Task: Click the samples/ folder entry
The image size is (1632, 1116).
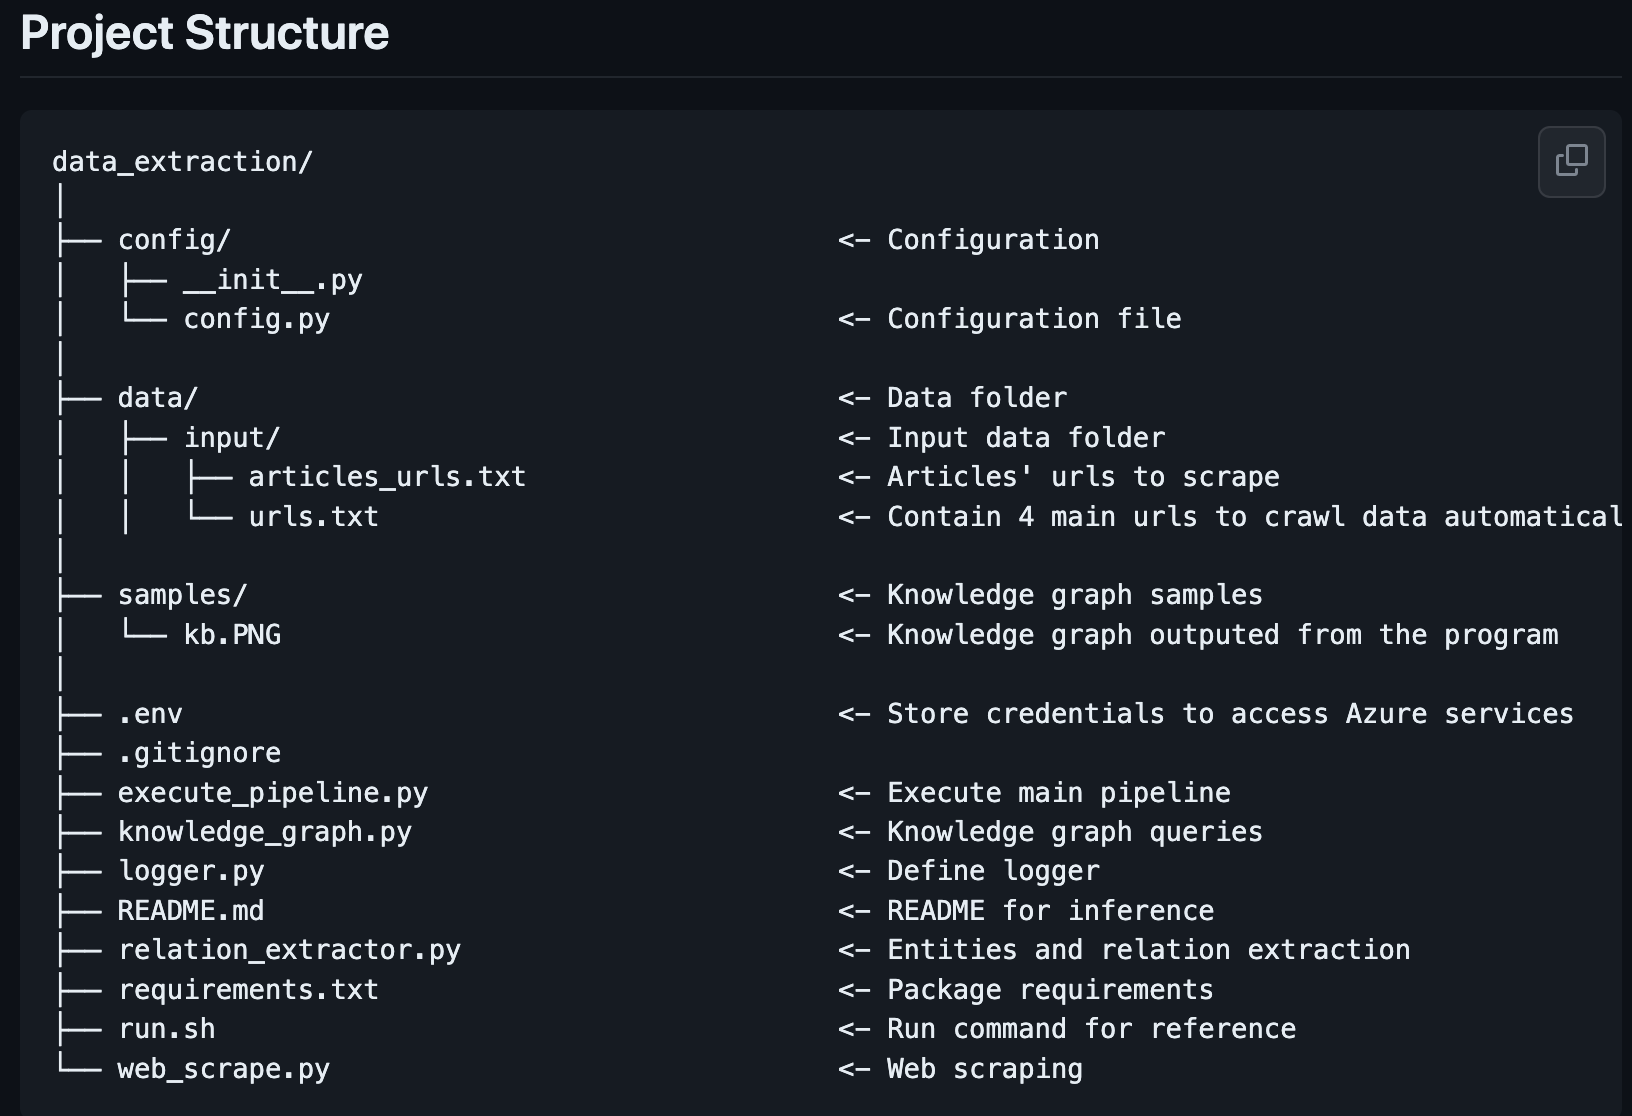Action: (x=182, y=595)
